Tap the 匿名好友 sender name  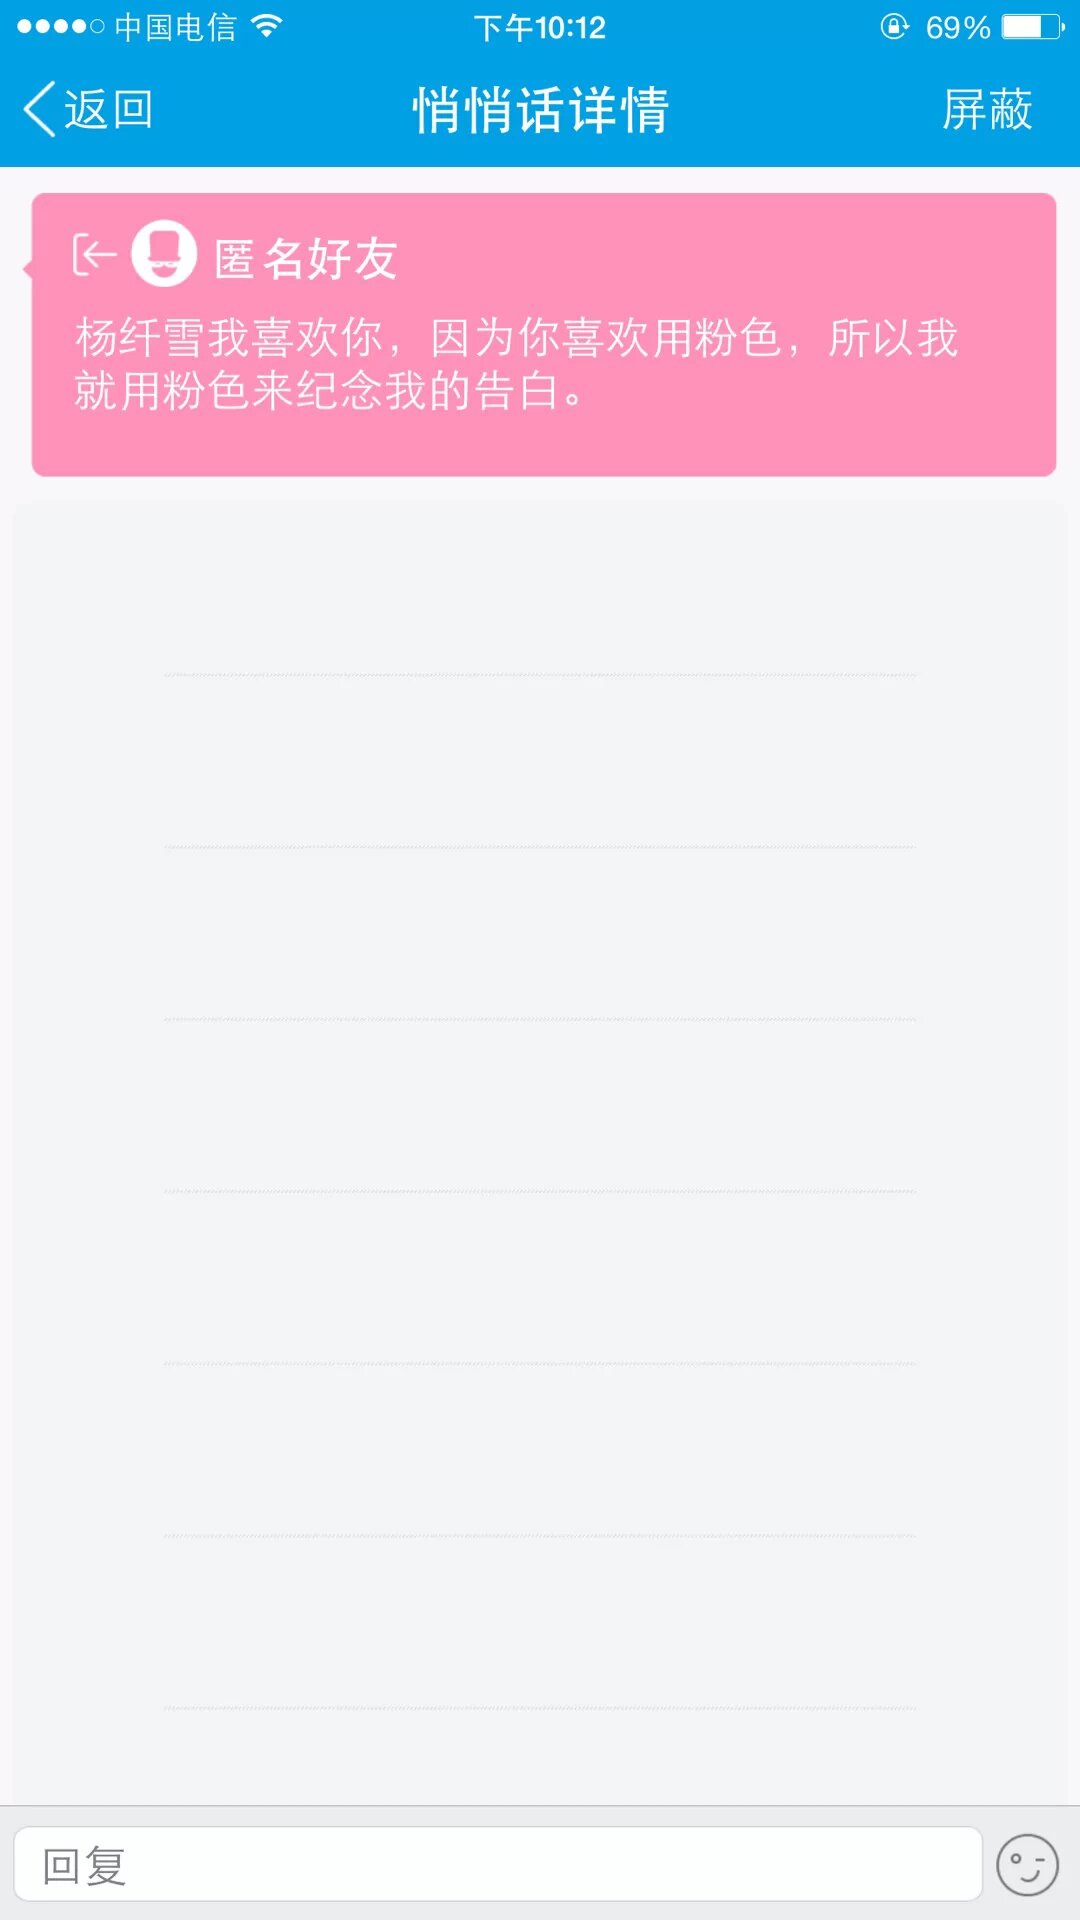coord(306,259)
